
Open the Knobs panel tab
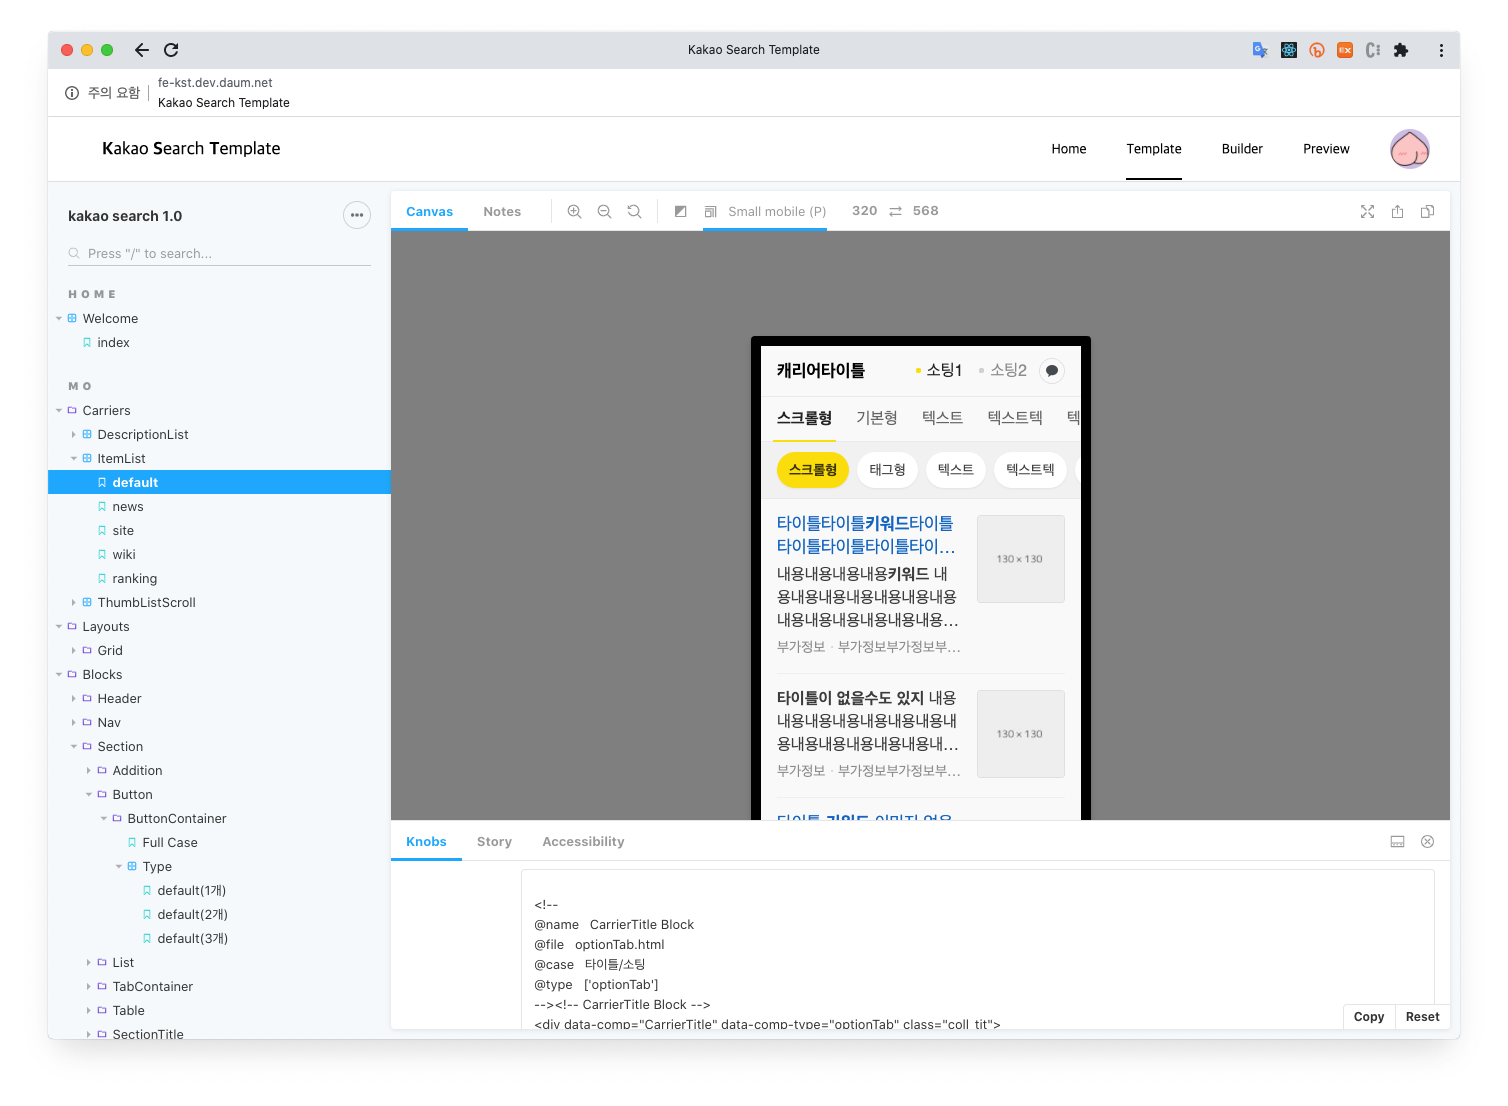[x=426, y=842]
